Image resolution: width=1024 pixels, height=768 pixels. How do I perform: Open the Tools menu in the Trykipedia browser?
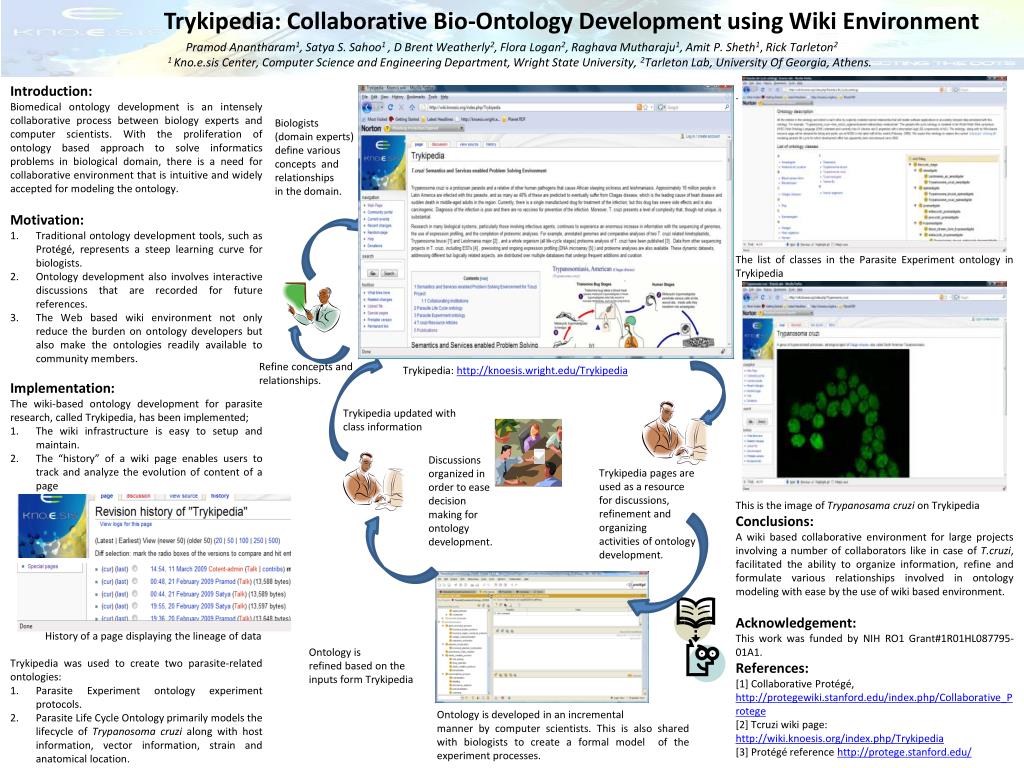click(x=433, y=97)
